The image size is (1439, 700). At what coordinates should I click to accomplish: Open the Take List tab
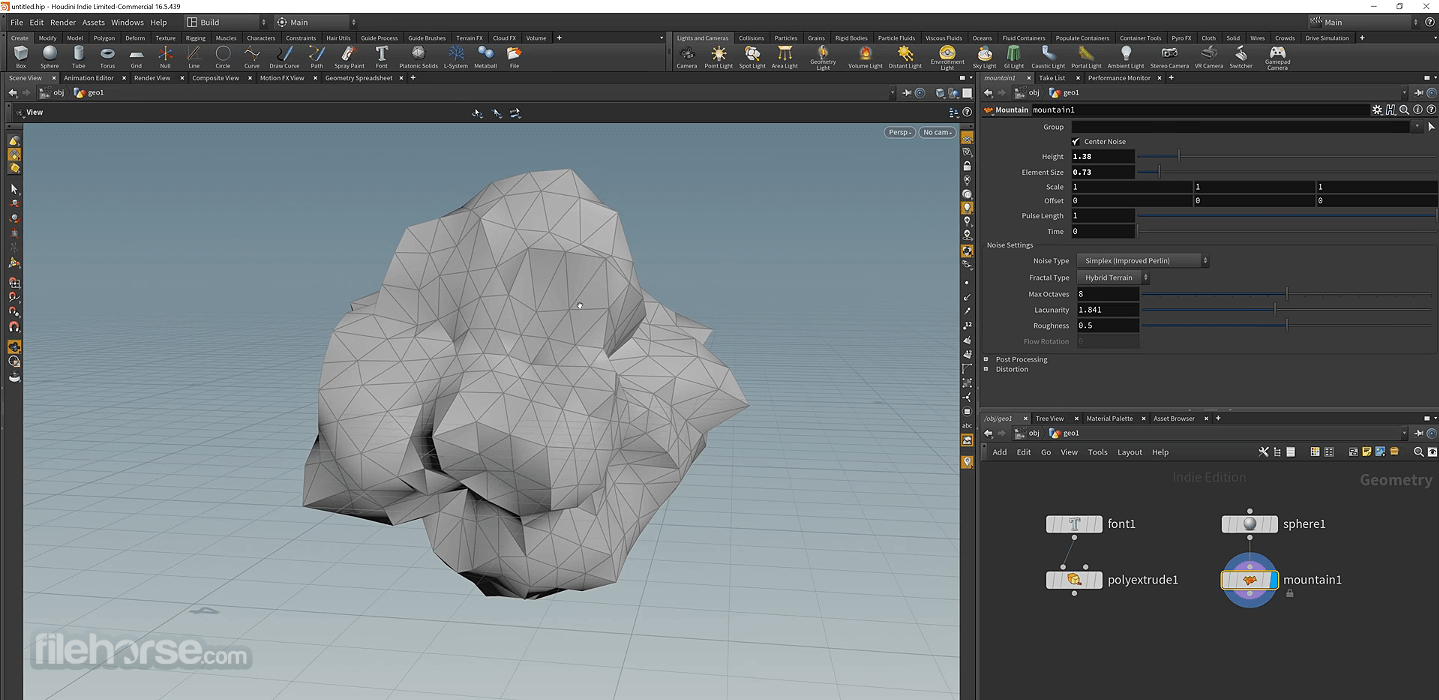[1052, 78]
